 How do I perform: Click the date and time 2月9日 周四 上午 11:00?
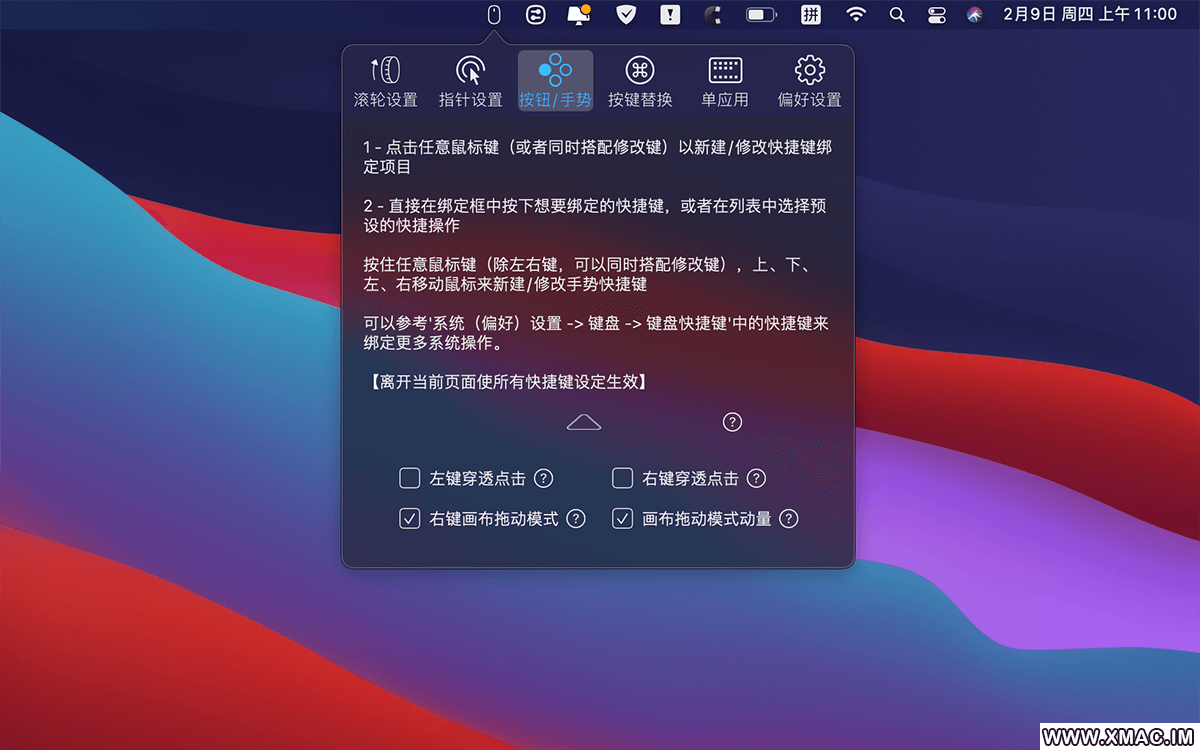(x=1090, y=15)
